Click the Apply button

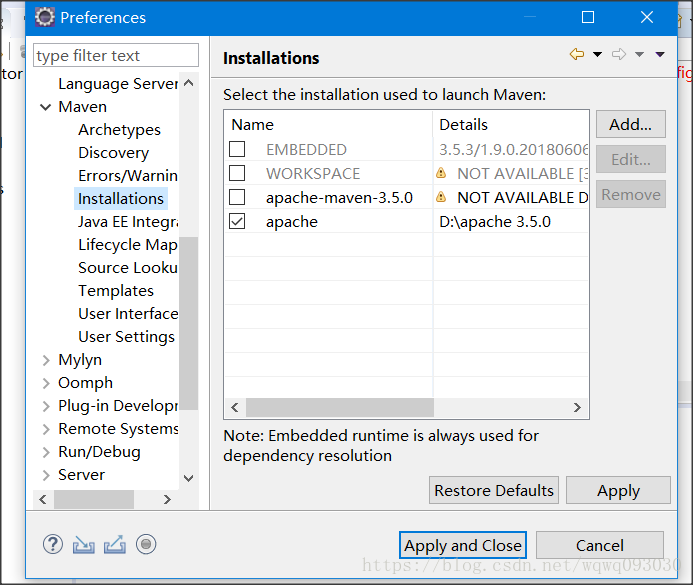618,490
